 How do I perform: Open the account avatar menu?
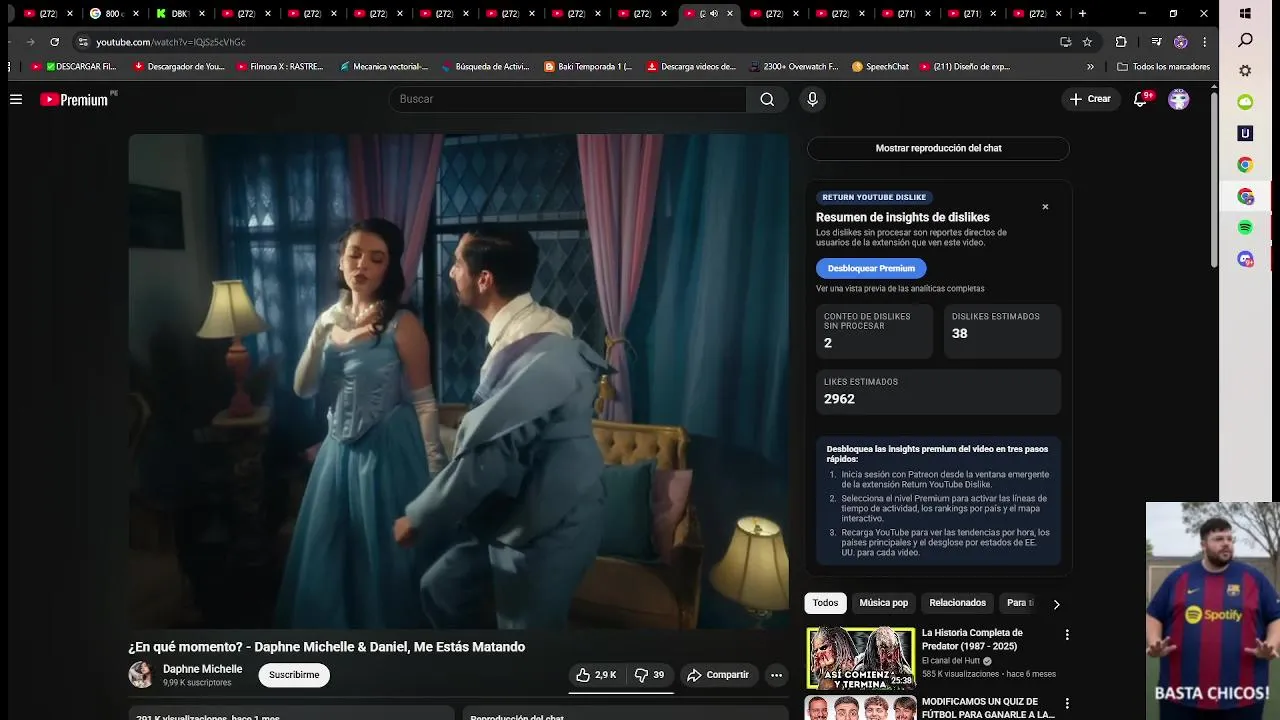tap(1179, 99)
